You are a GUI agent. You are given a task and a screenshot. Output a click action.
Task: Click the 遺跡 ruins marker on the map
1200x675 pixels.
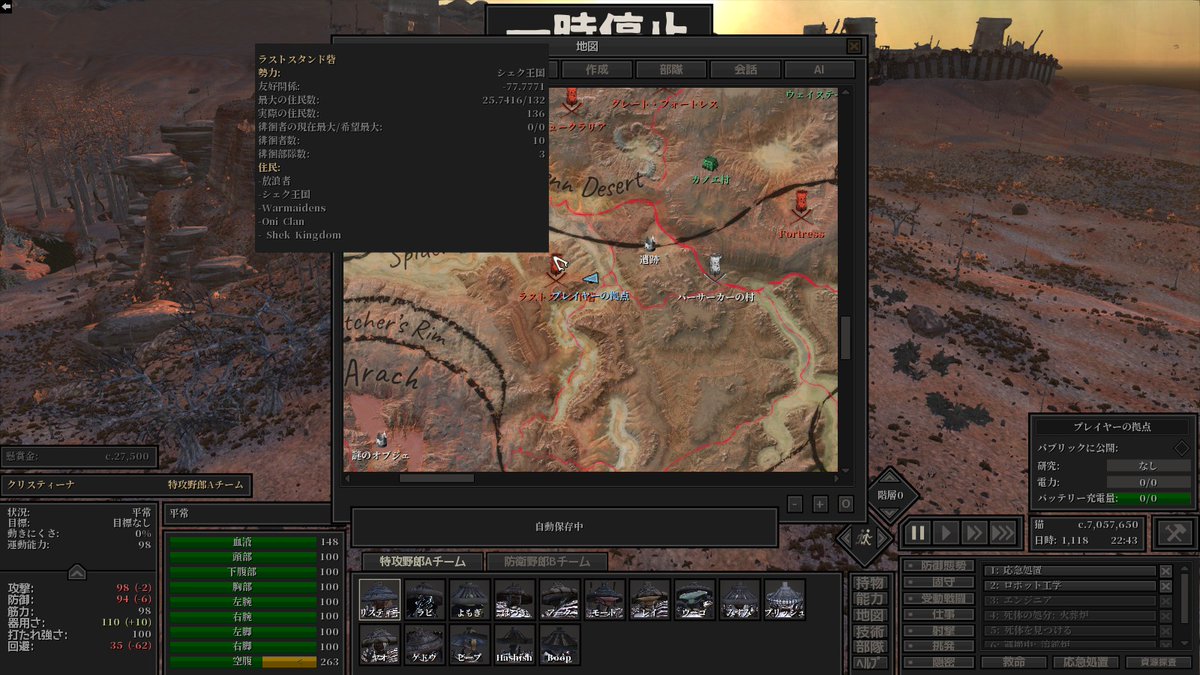pos(649,245)
